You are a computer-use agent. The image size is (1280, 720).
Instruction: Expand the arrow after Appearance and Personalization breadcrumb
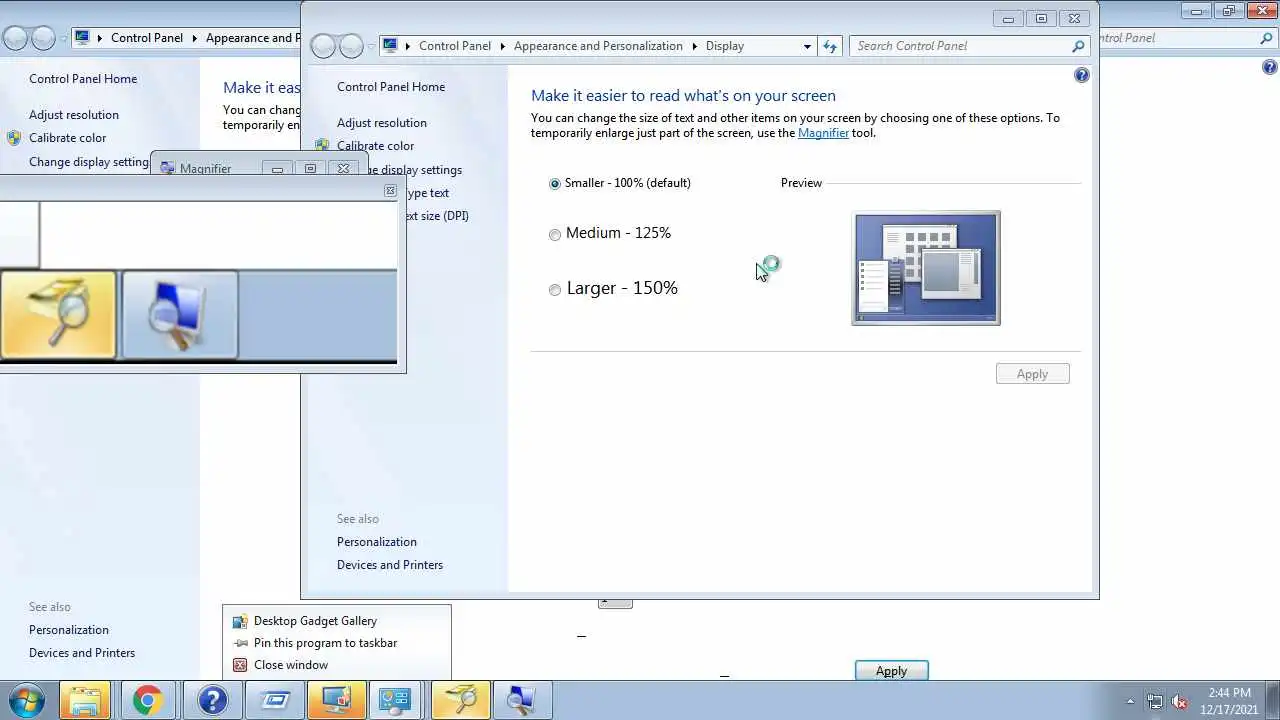click(x=694, y=46)
